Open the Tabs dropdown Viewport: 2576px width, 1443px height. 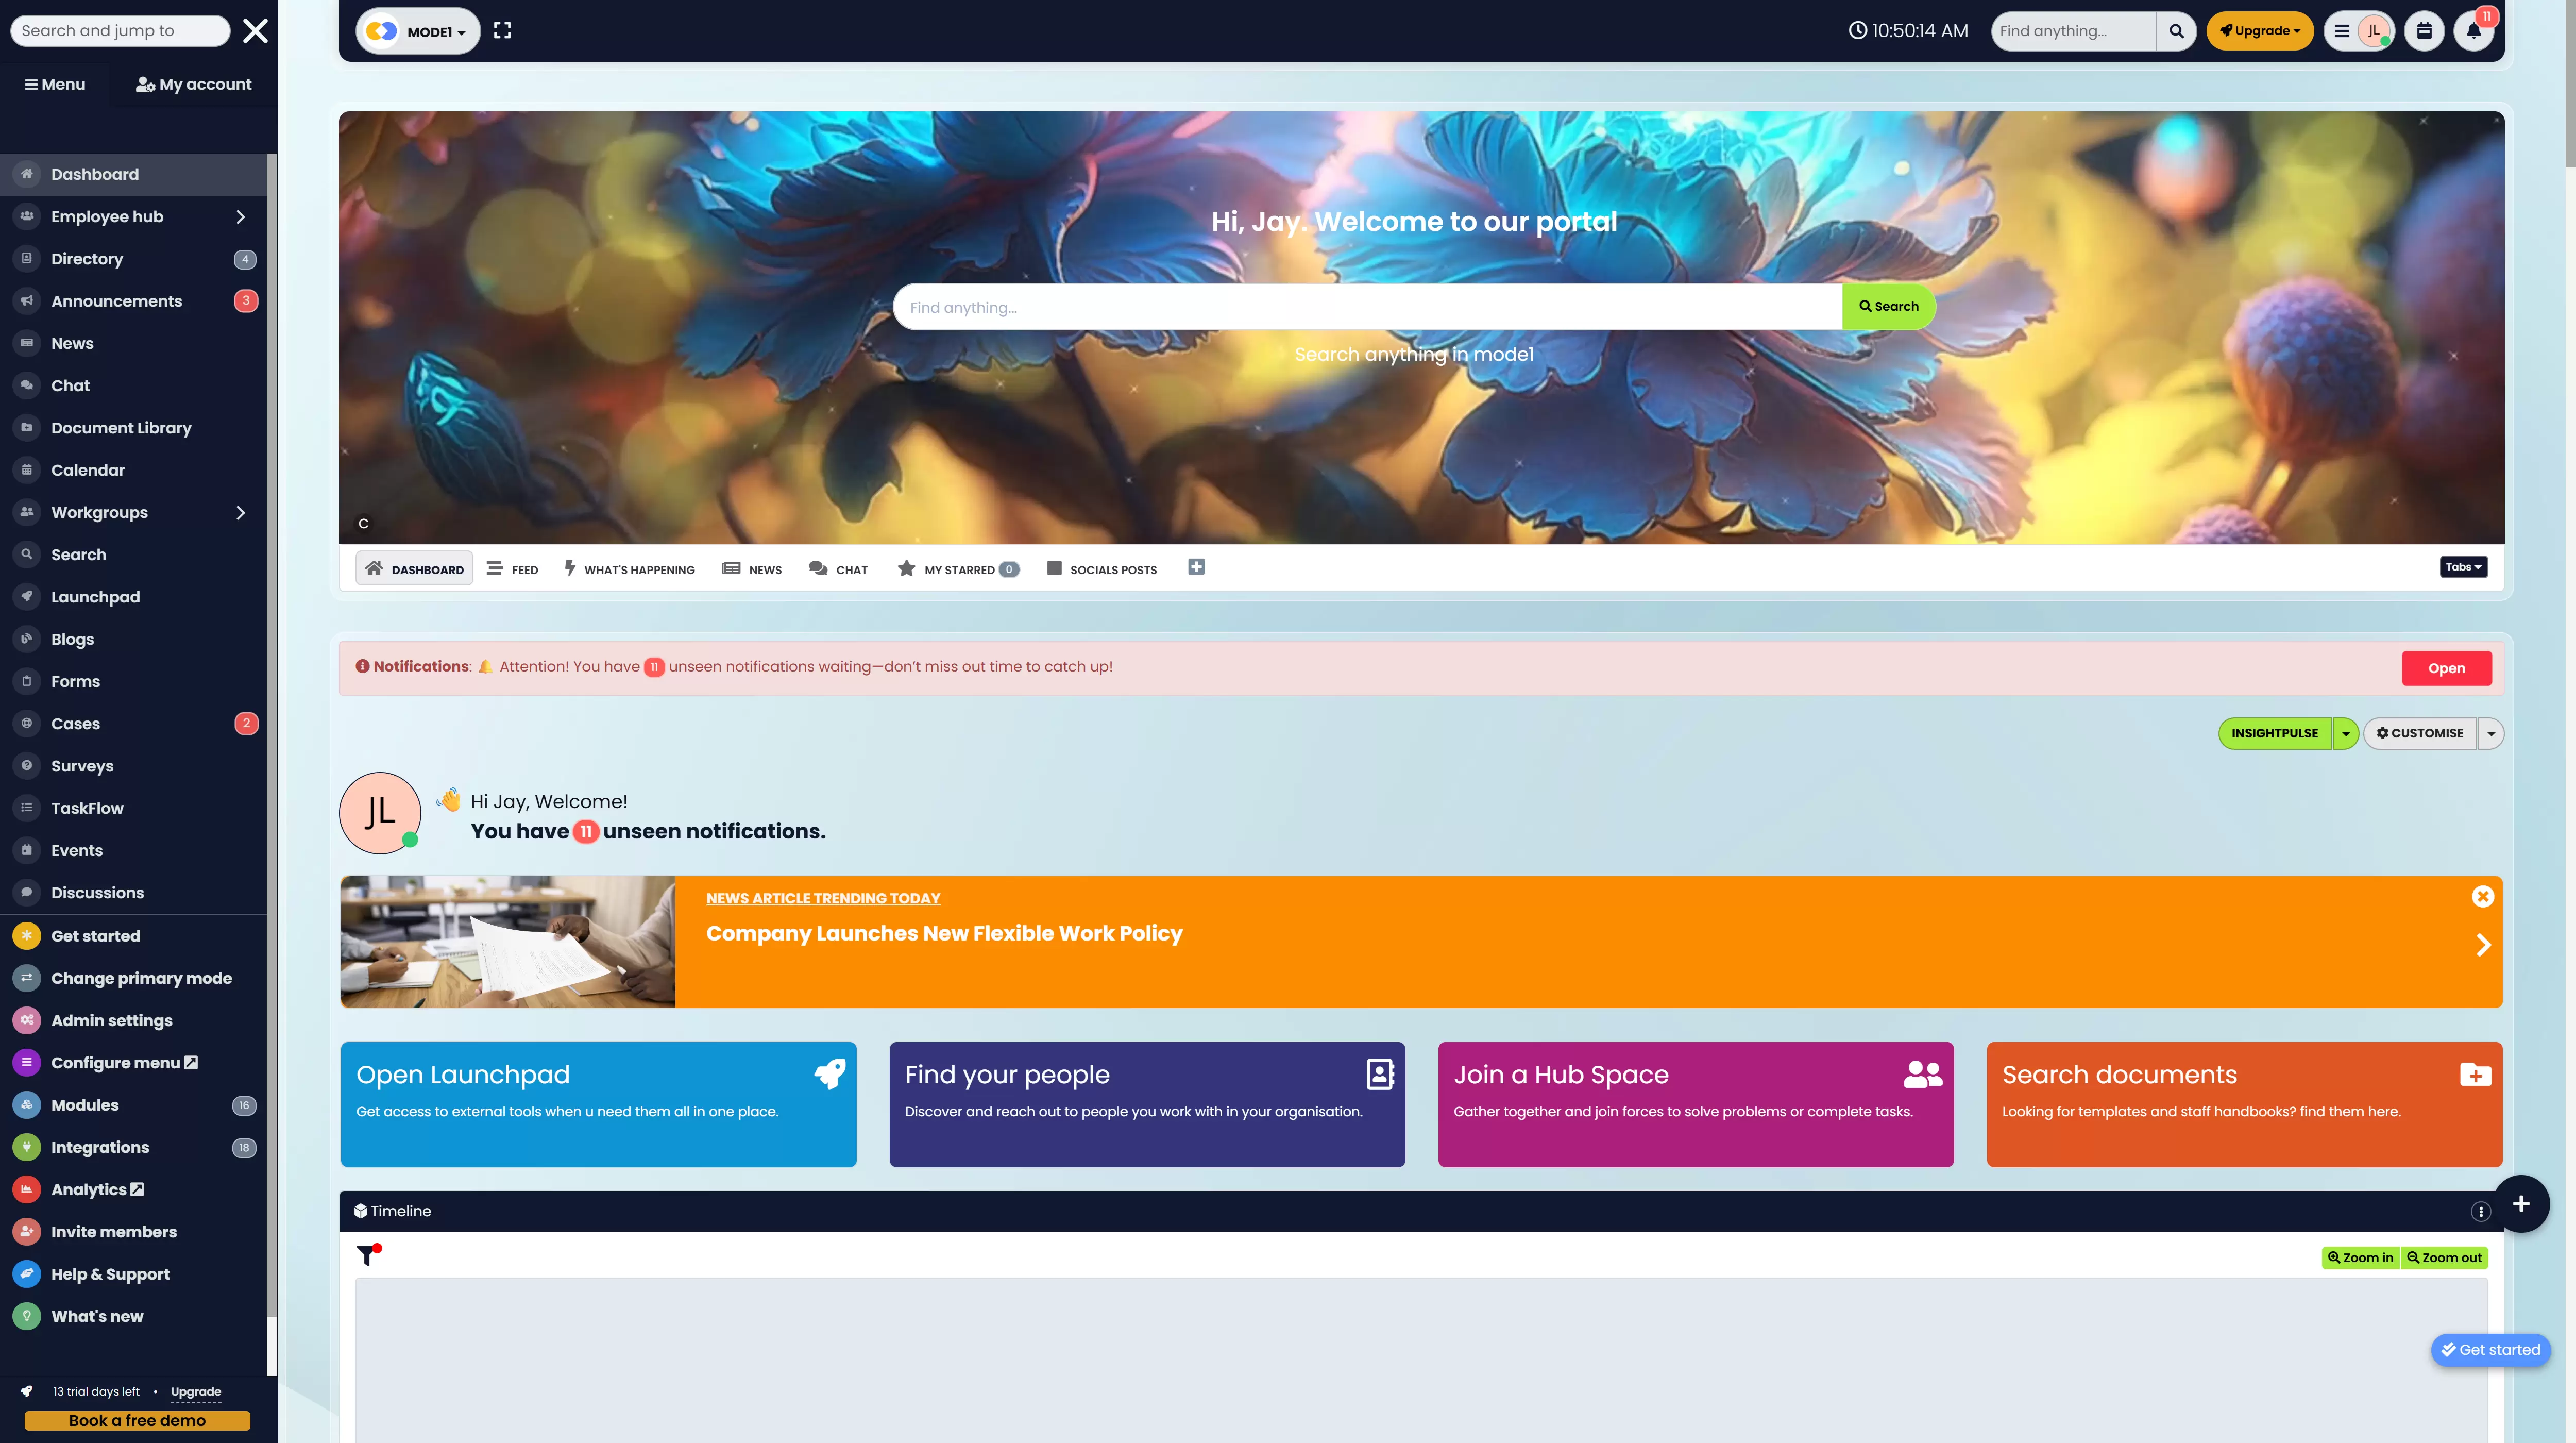pos(2463,567)
